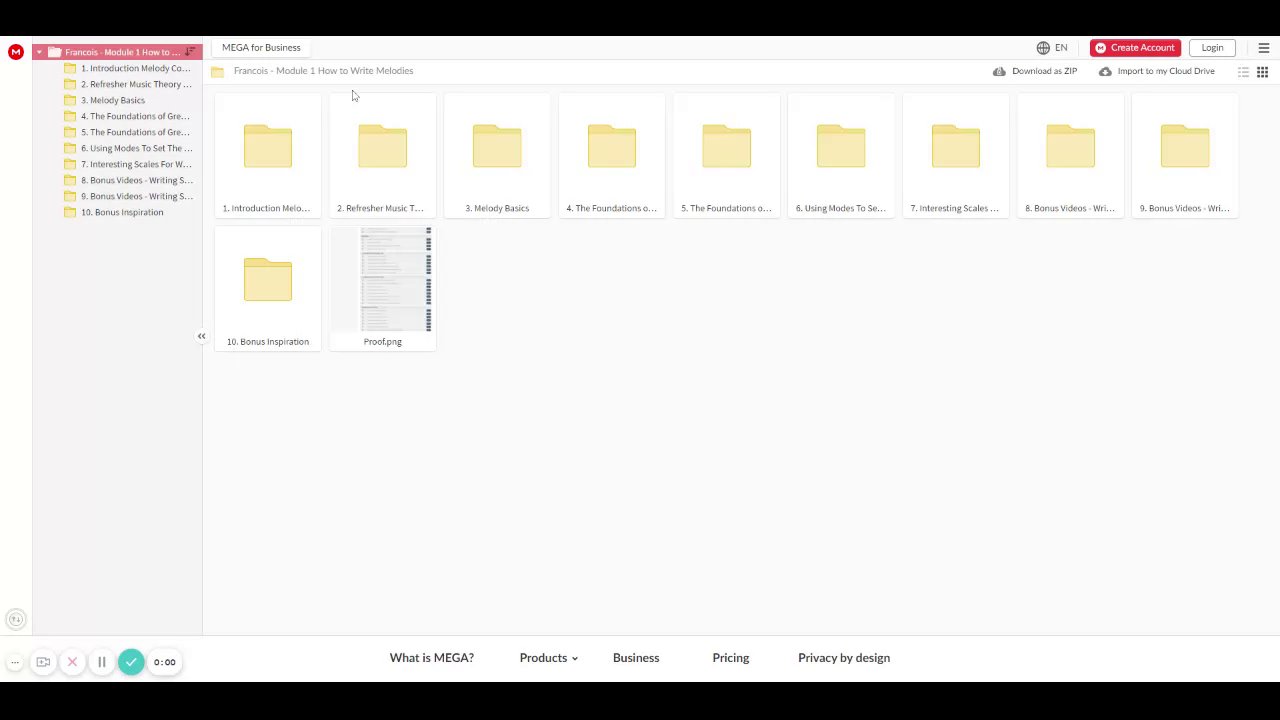Open '10. Bonus Inspiration' in sidebar tree

(121, 212)
